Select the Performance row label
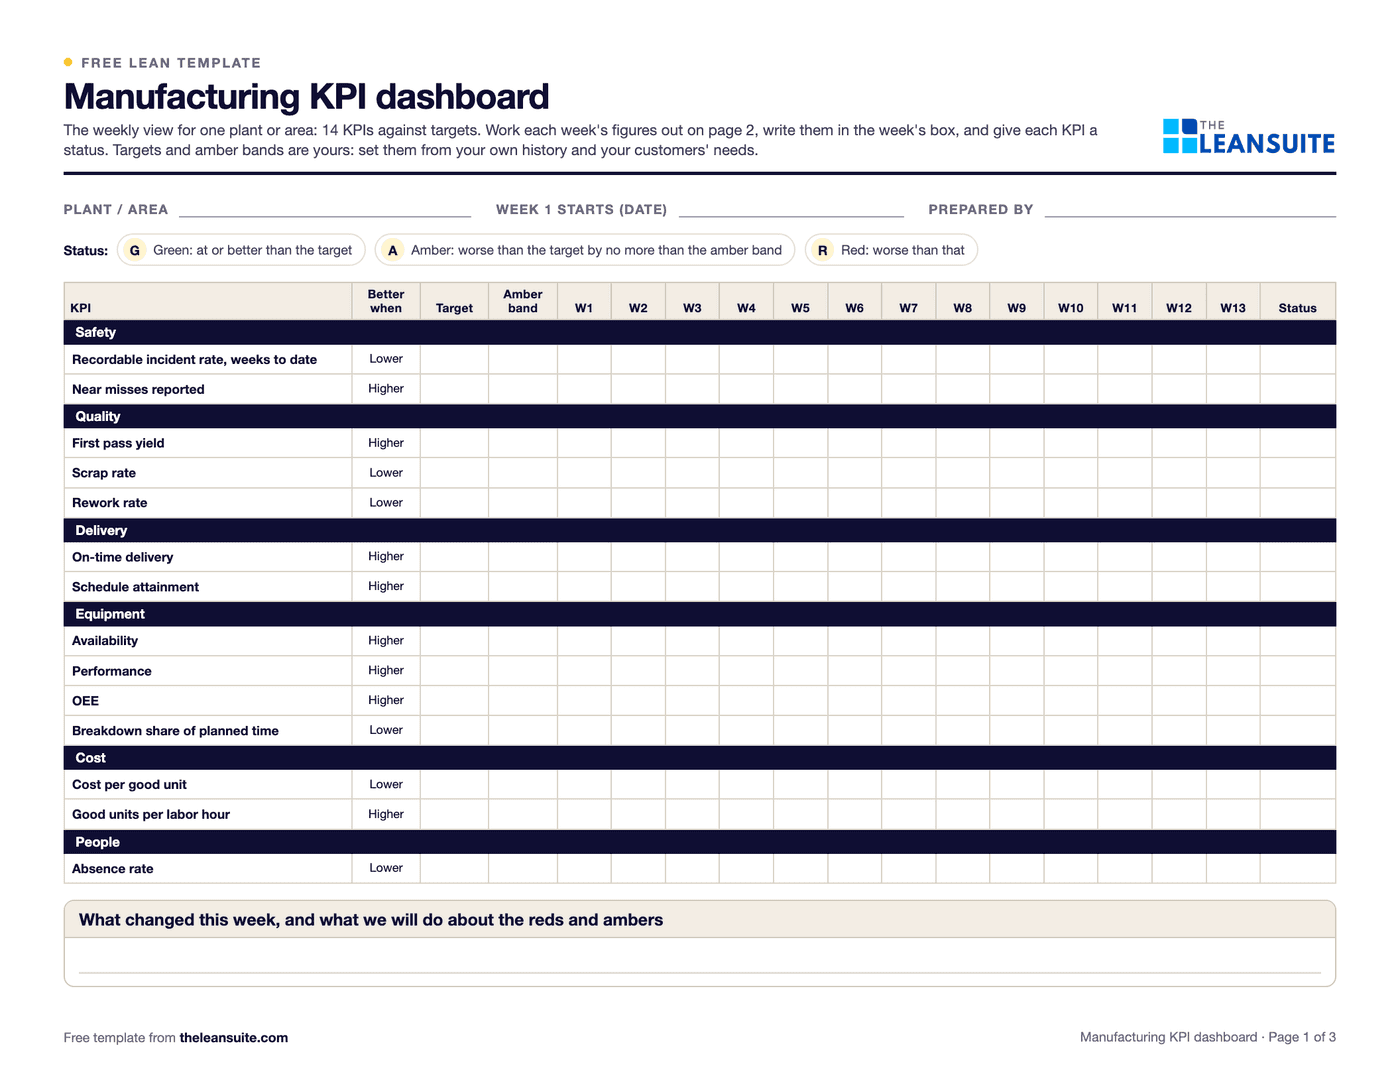Screen dimensions: 1400x1082 click(112, 671)
